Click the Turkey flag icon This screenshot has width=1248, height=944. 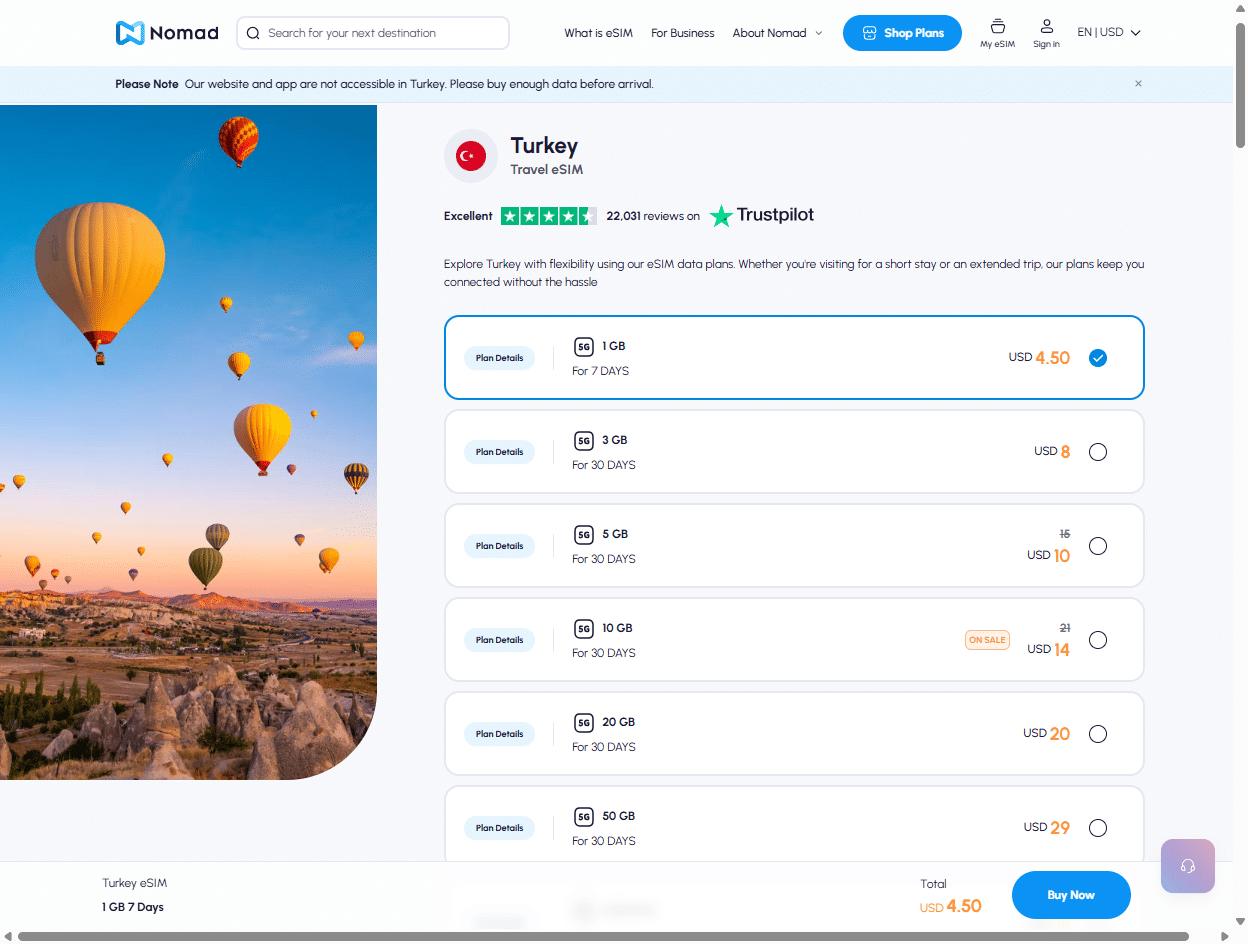470,156
